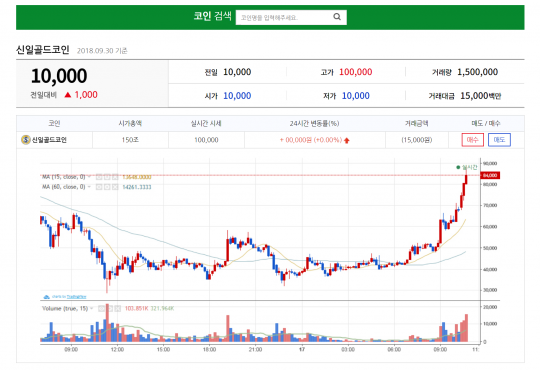540x370 pixels.
Task: Click the red up arrow in 24시간 변동률
Action: (347, 140)
